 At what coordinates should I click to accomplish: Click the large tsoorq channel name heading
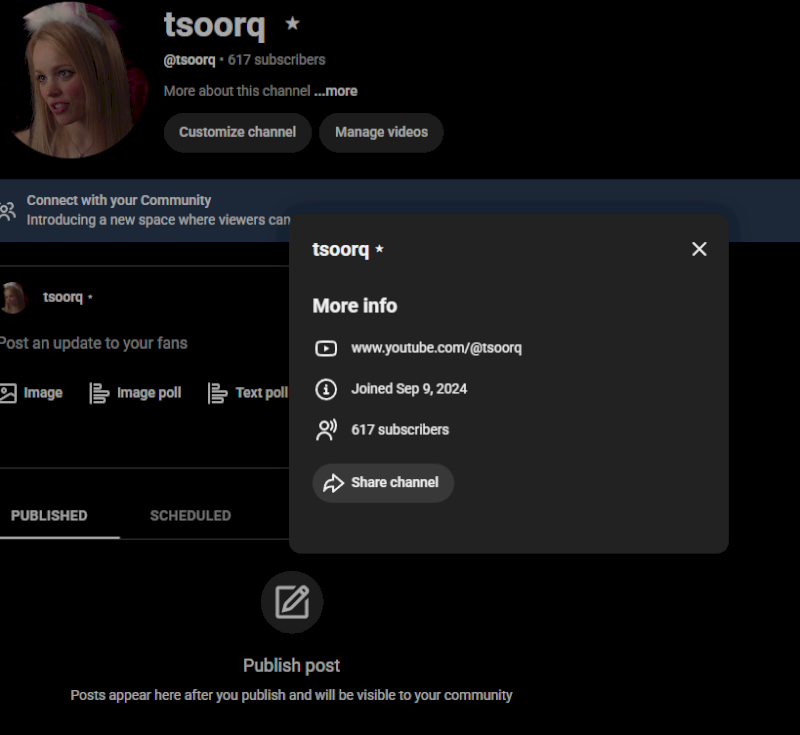(x=214, y=24)
